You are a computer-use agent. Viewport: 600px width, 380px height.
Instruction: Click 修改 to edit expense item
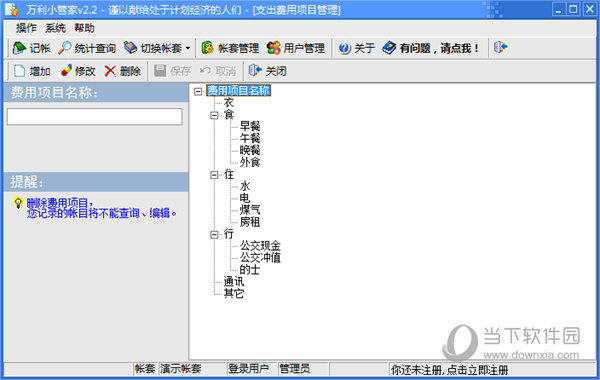pos(78,71)
